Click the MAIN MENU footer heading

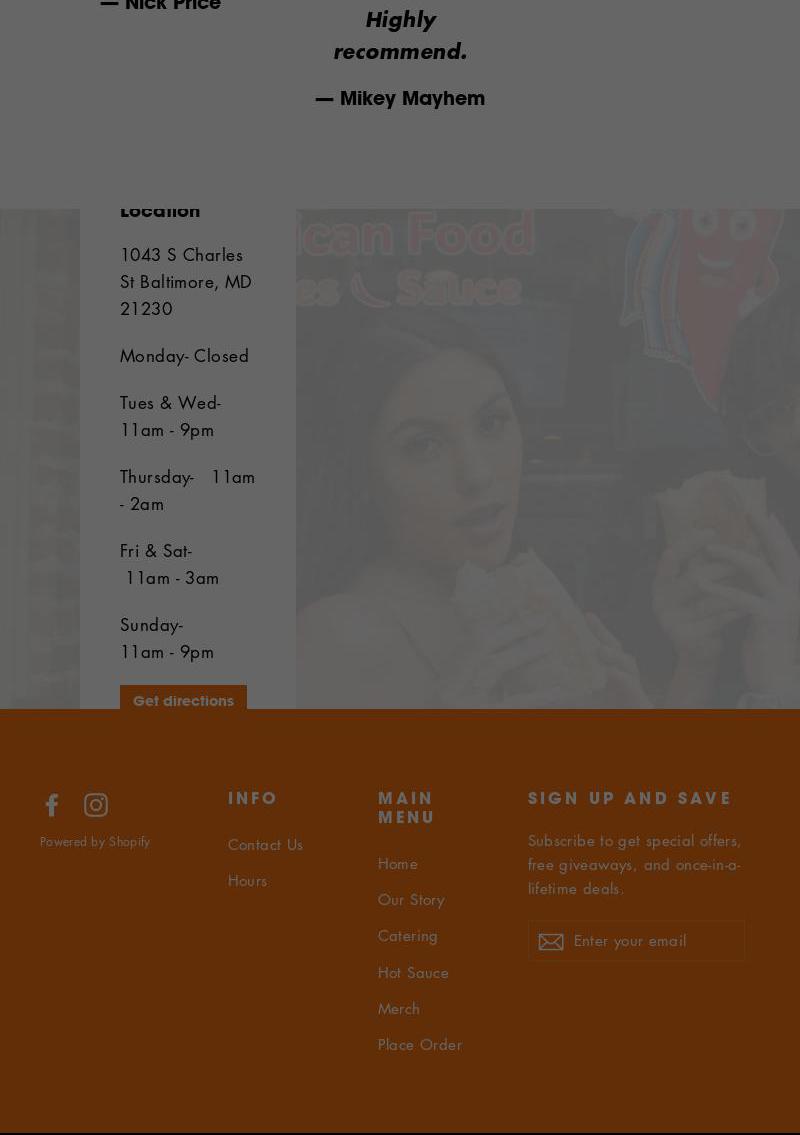[x=405, y=807]
